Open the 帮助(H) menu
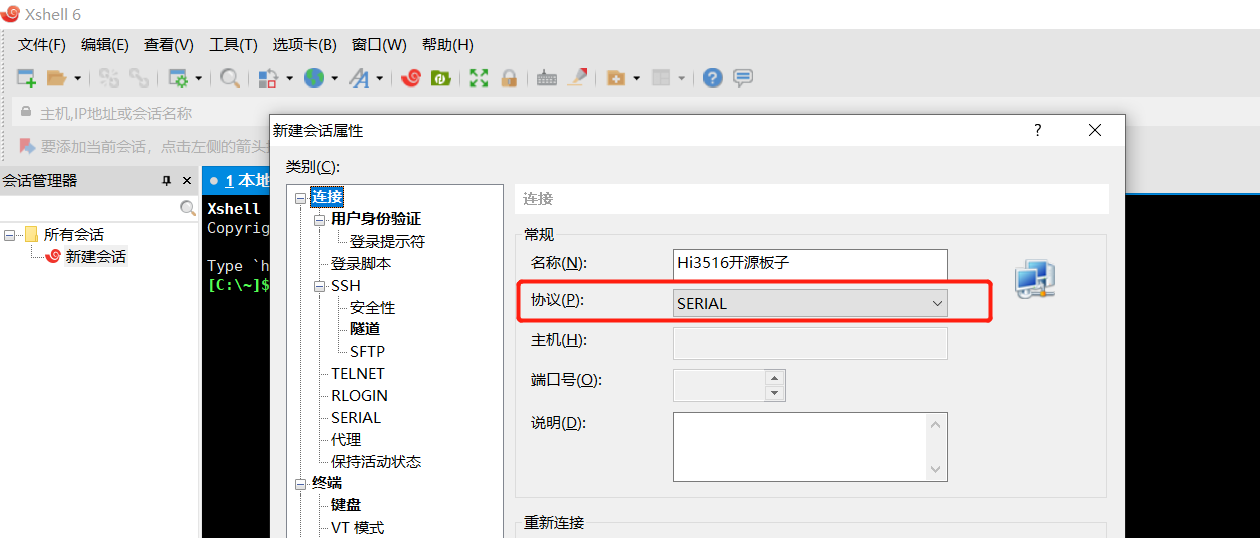1260x538 pixels. click(448, 45)
